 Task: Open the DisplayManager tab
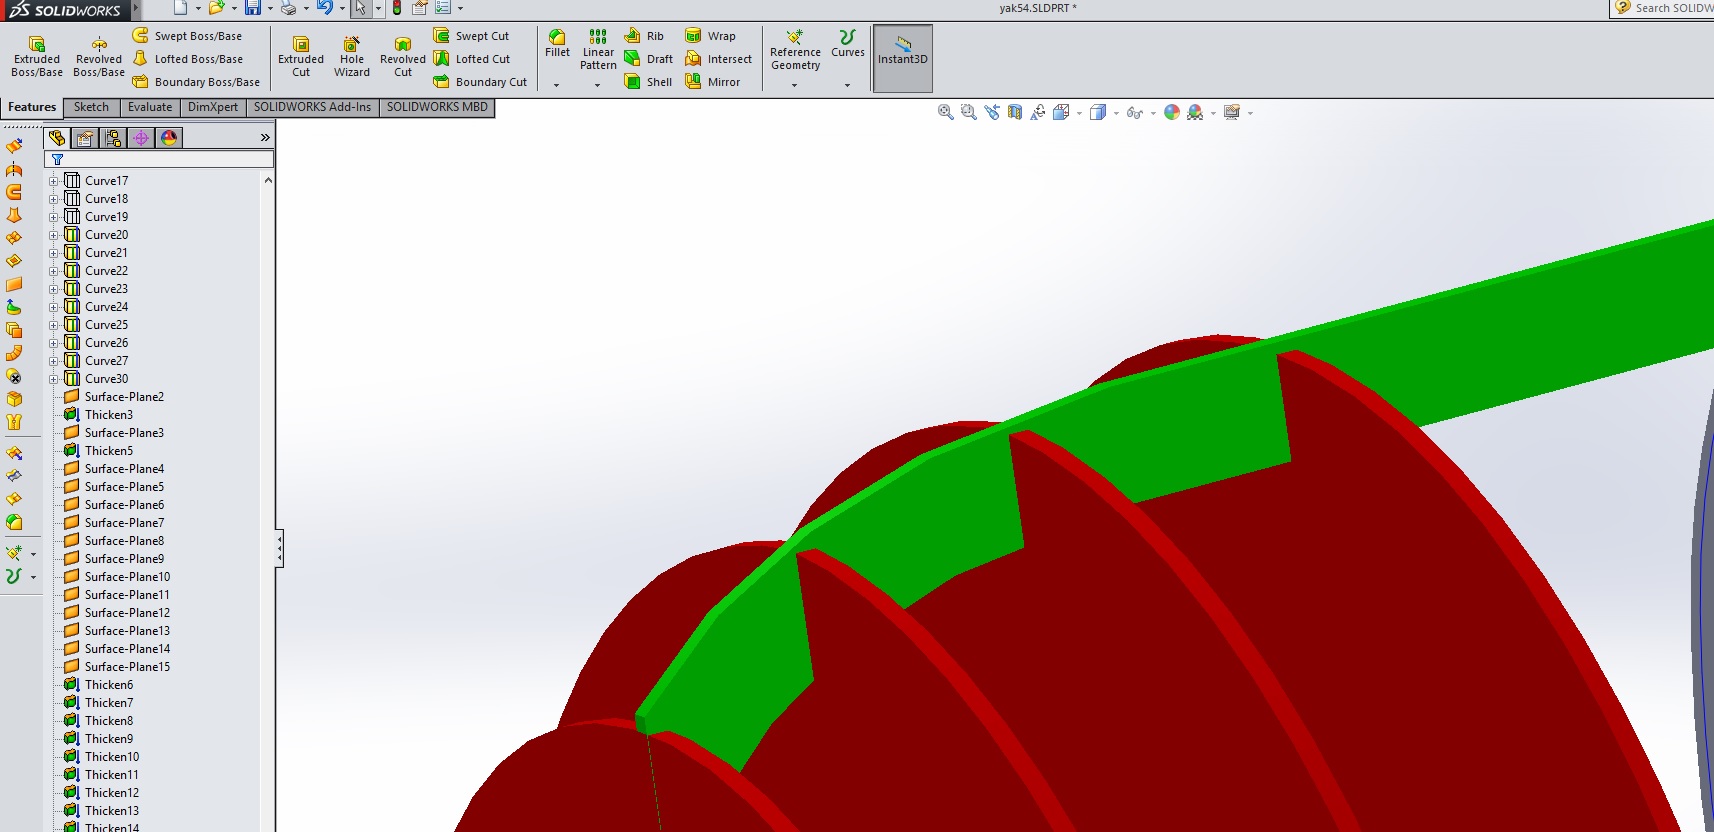coord(169,138)
